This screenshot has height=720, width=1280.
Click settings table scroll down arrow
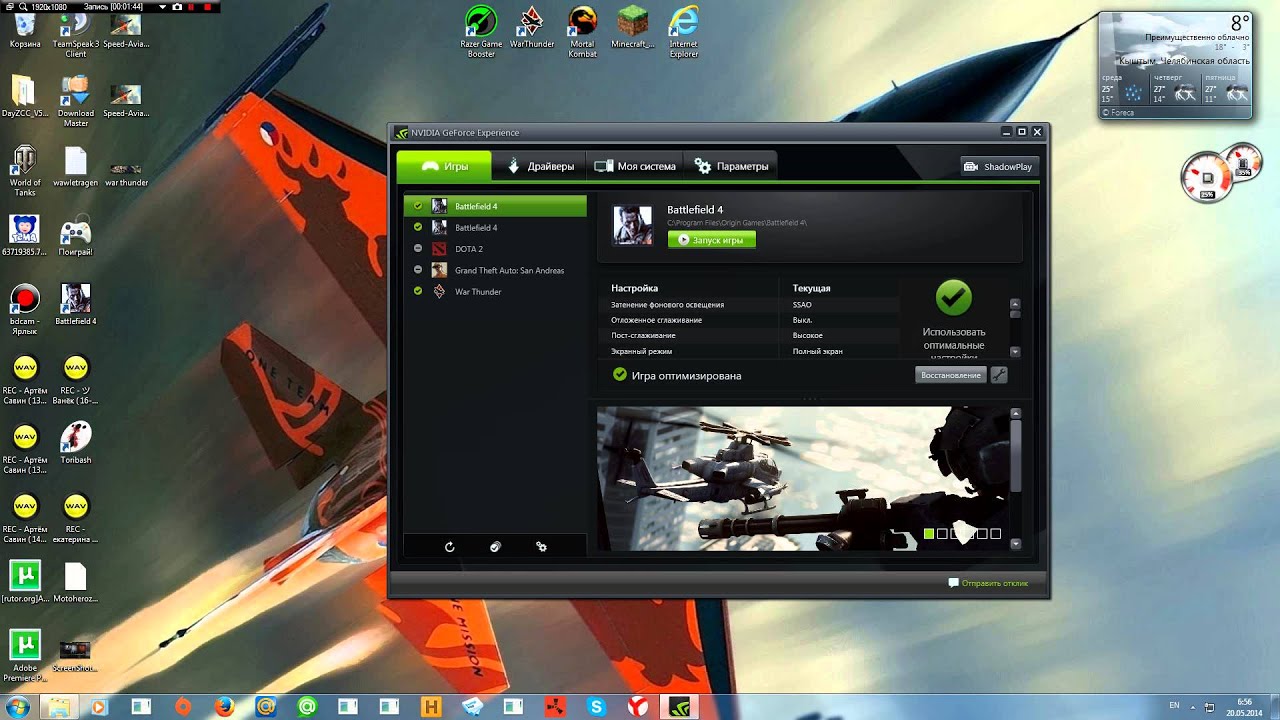(1015, 352)
